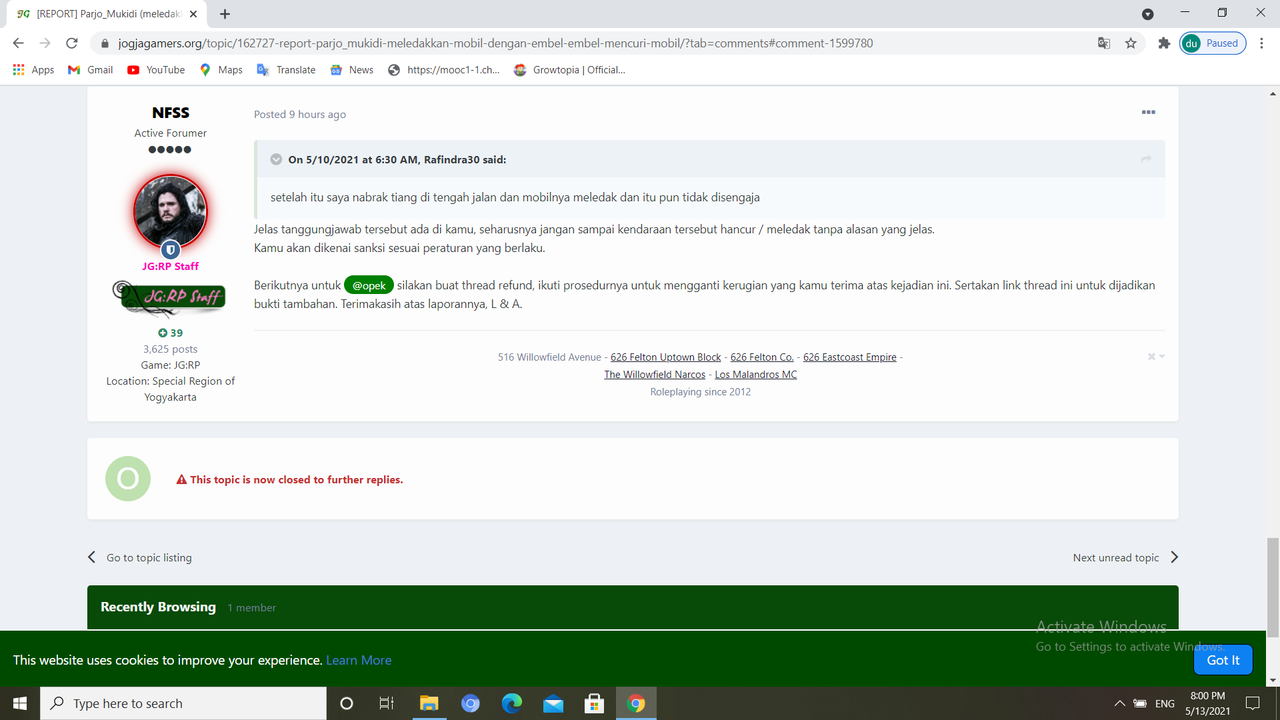Open the Growtopia Official bookmark

(x=569, y=70)
